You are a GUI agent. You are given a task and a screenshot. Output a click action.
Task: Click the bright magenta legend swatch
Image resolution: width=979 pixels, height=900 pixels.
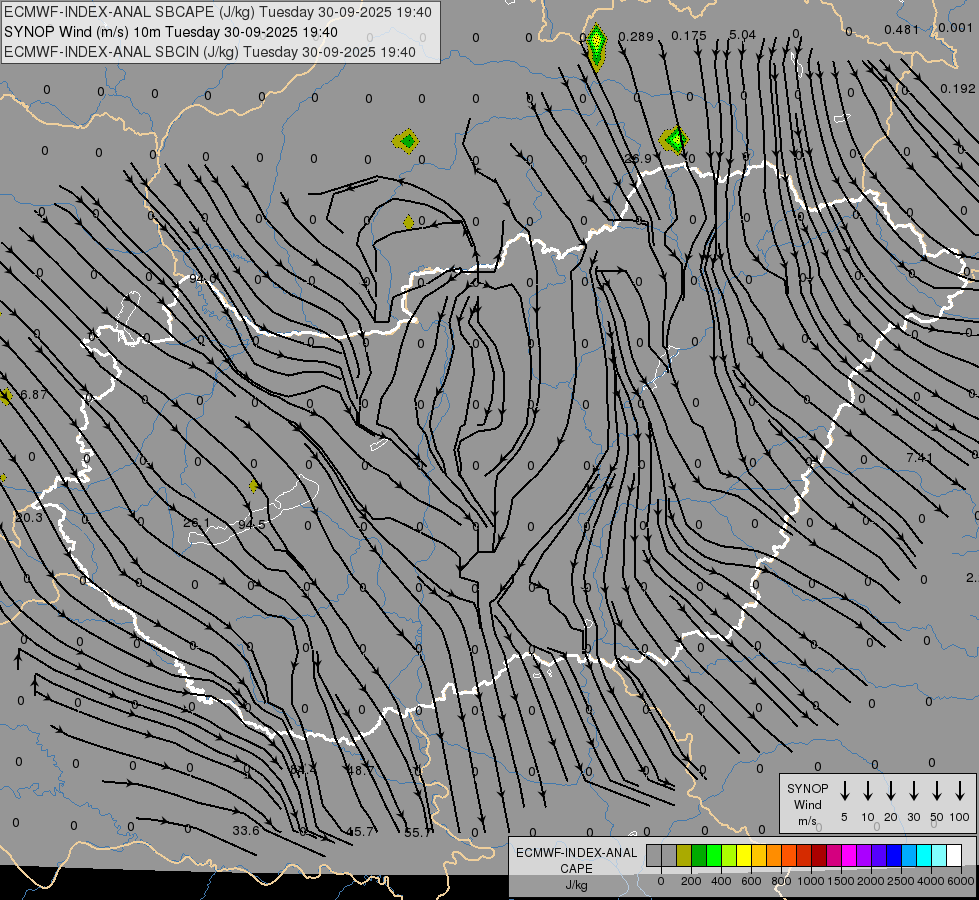(849, 856)
